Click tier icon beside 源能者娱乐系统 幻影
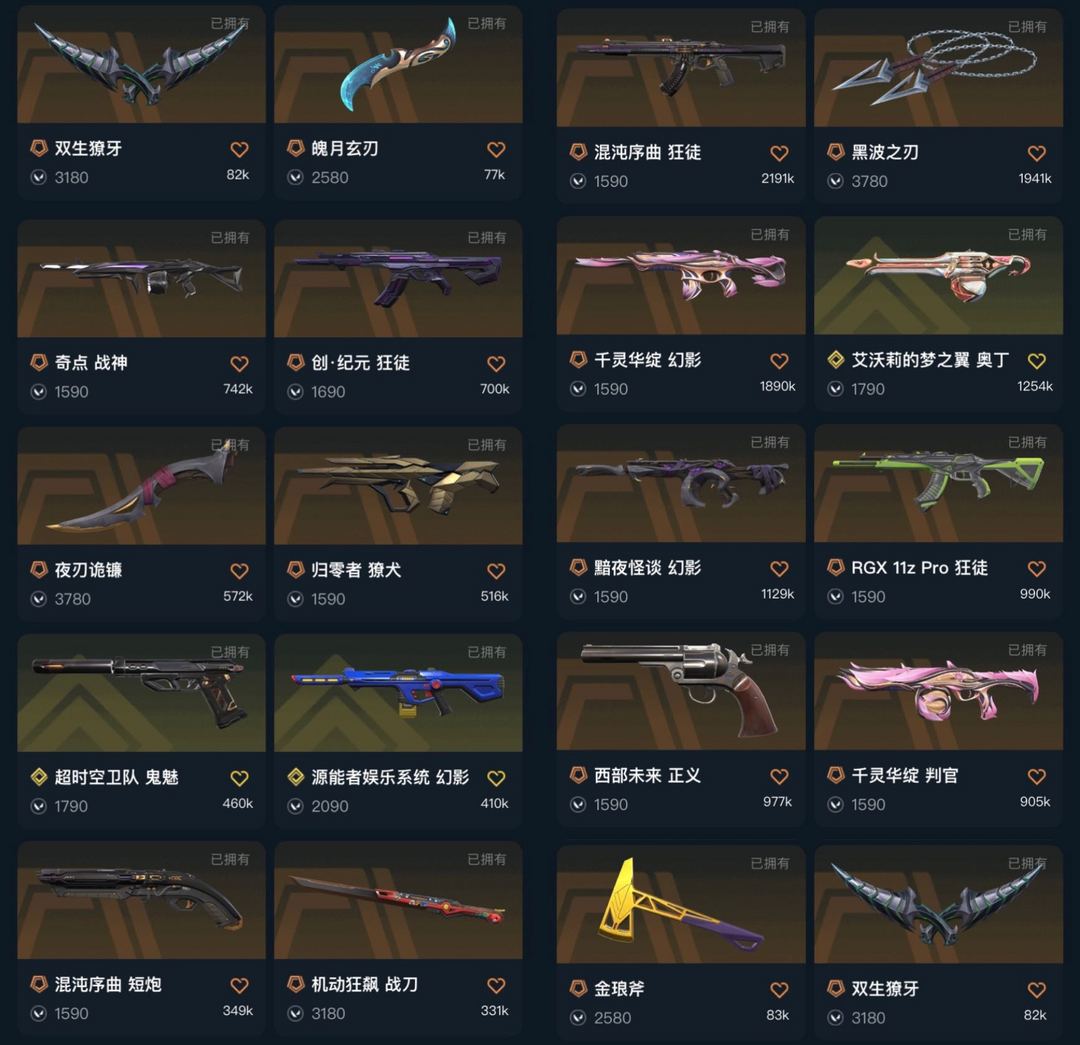Viewport: 1080px width, 1045px height. 295,777
